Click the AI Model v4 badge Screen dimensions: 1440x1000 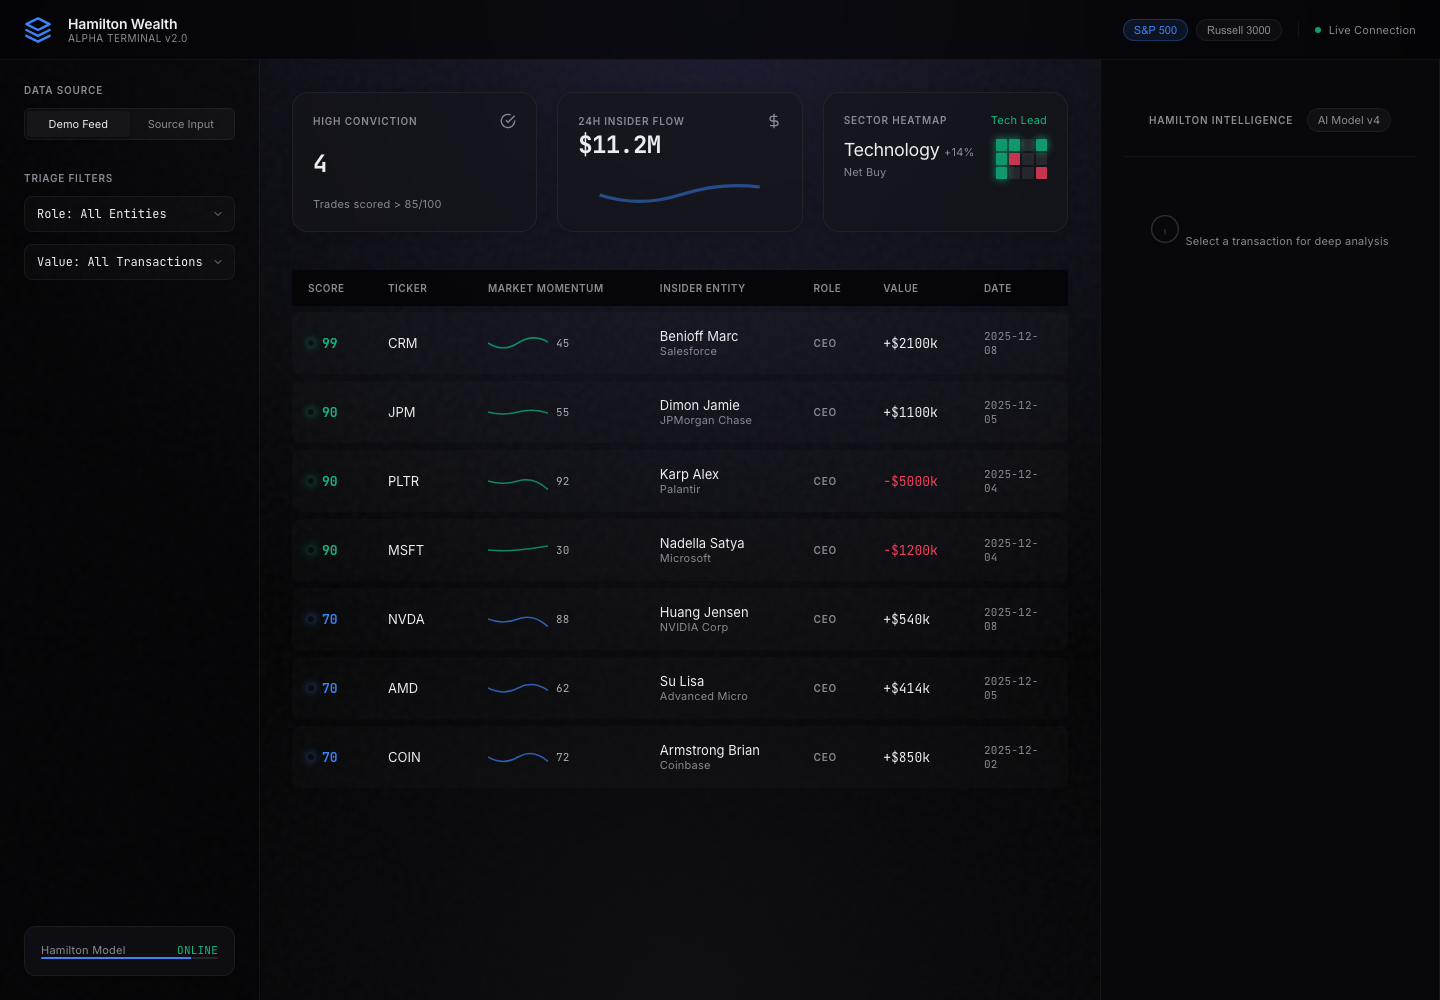pyautogui.click(x=1348, y=120)
